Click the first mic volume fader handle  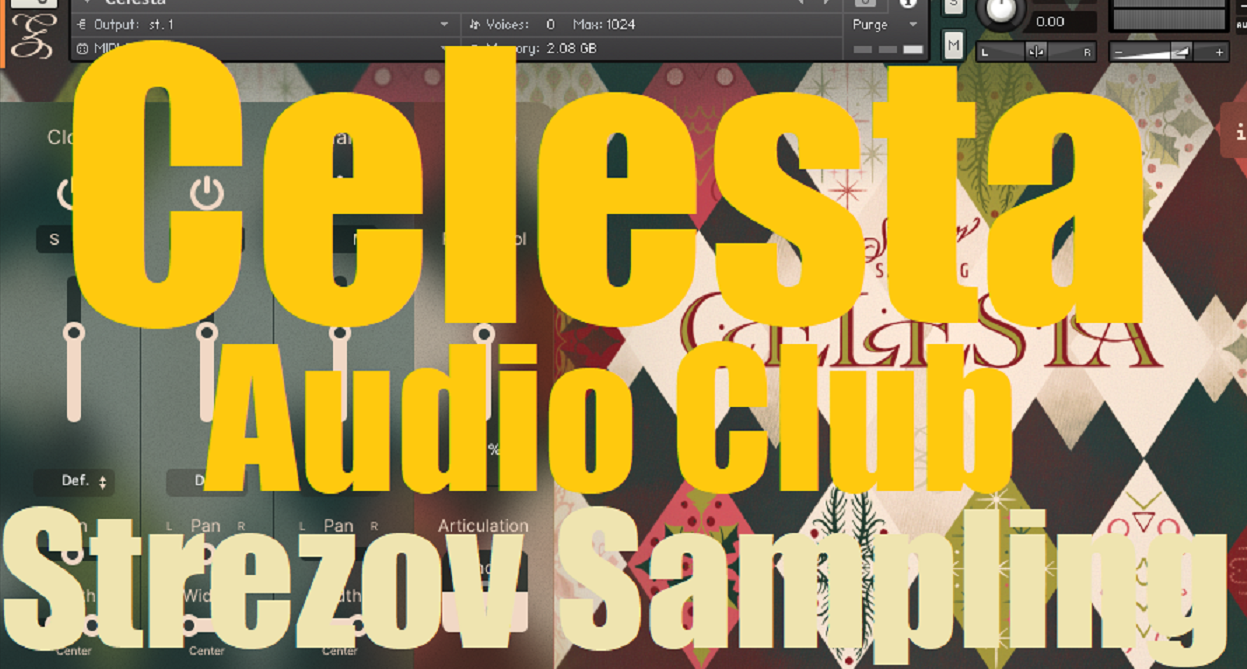pyautogui.click(x=73, y=332)
